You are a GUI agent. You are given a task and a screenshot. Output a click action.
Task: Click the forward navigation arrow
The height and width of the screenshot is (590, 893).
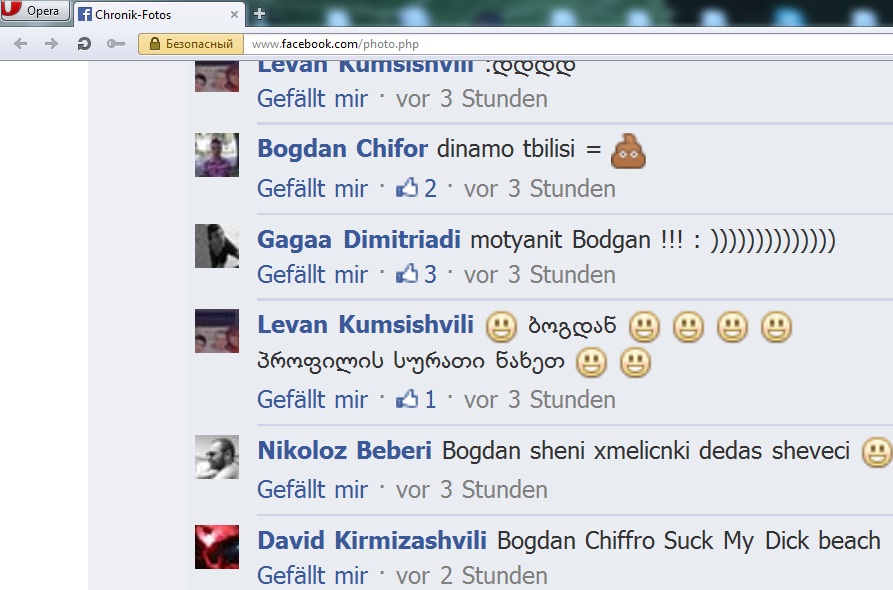pyautogui.click(x=51, y=44)
